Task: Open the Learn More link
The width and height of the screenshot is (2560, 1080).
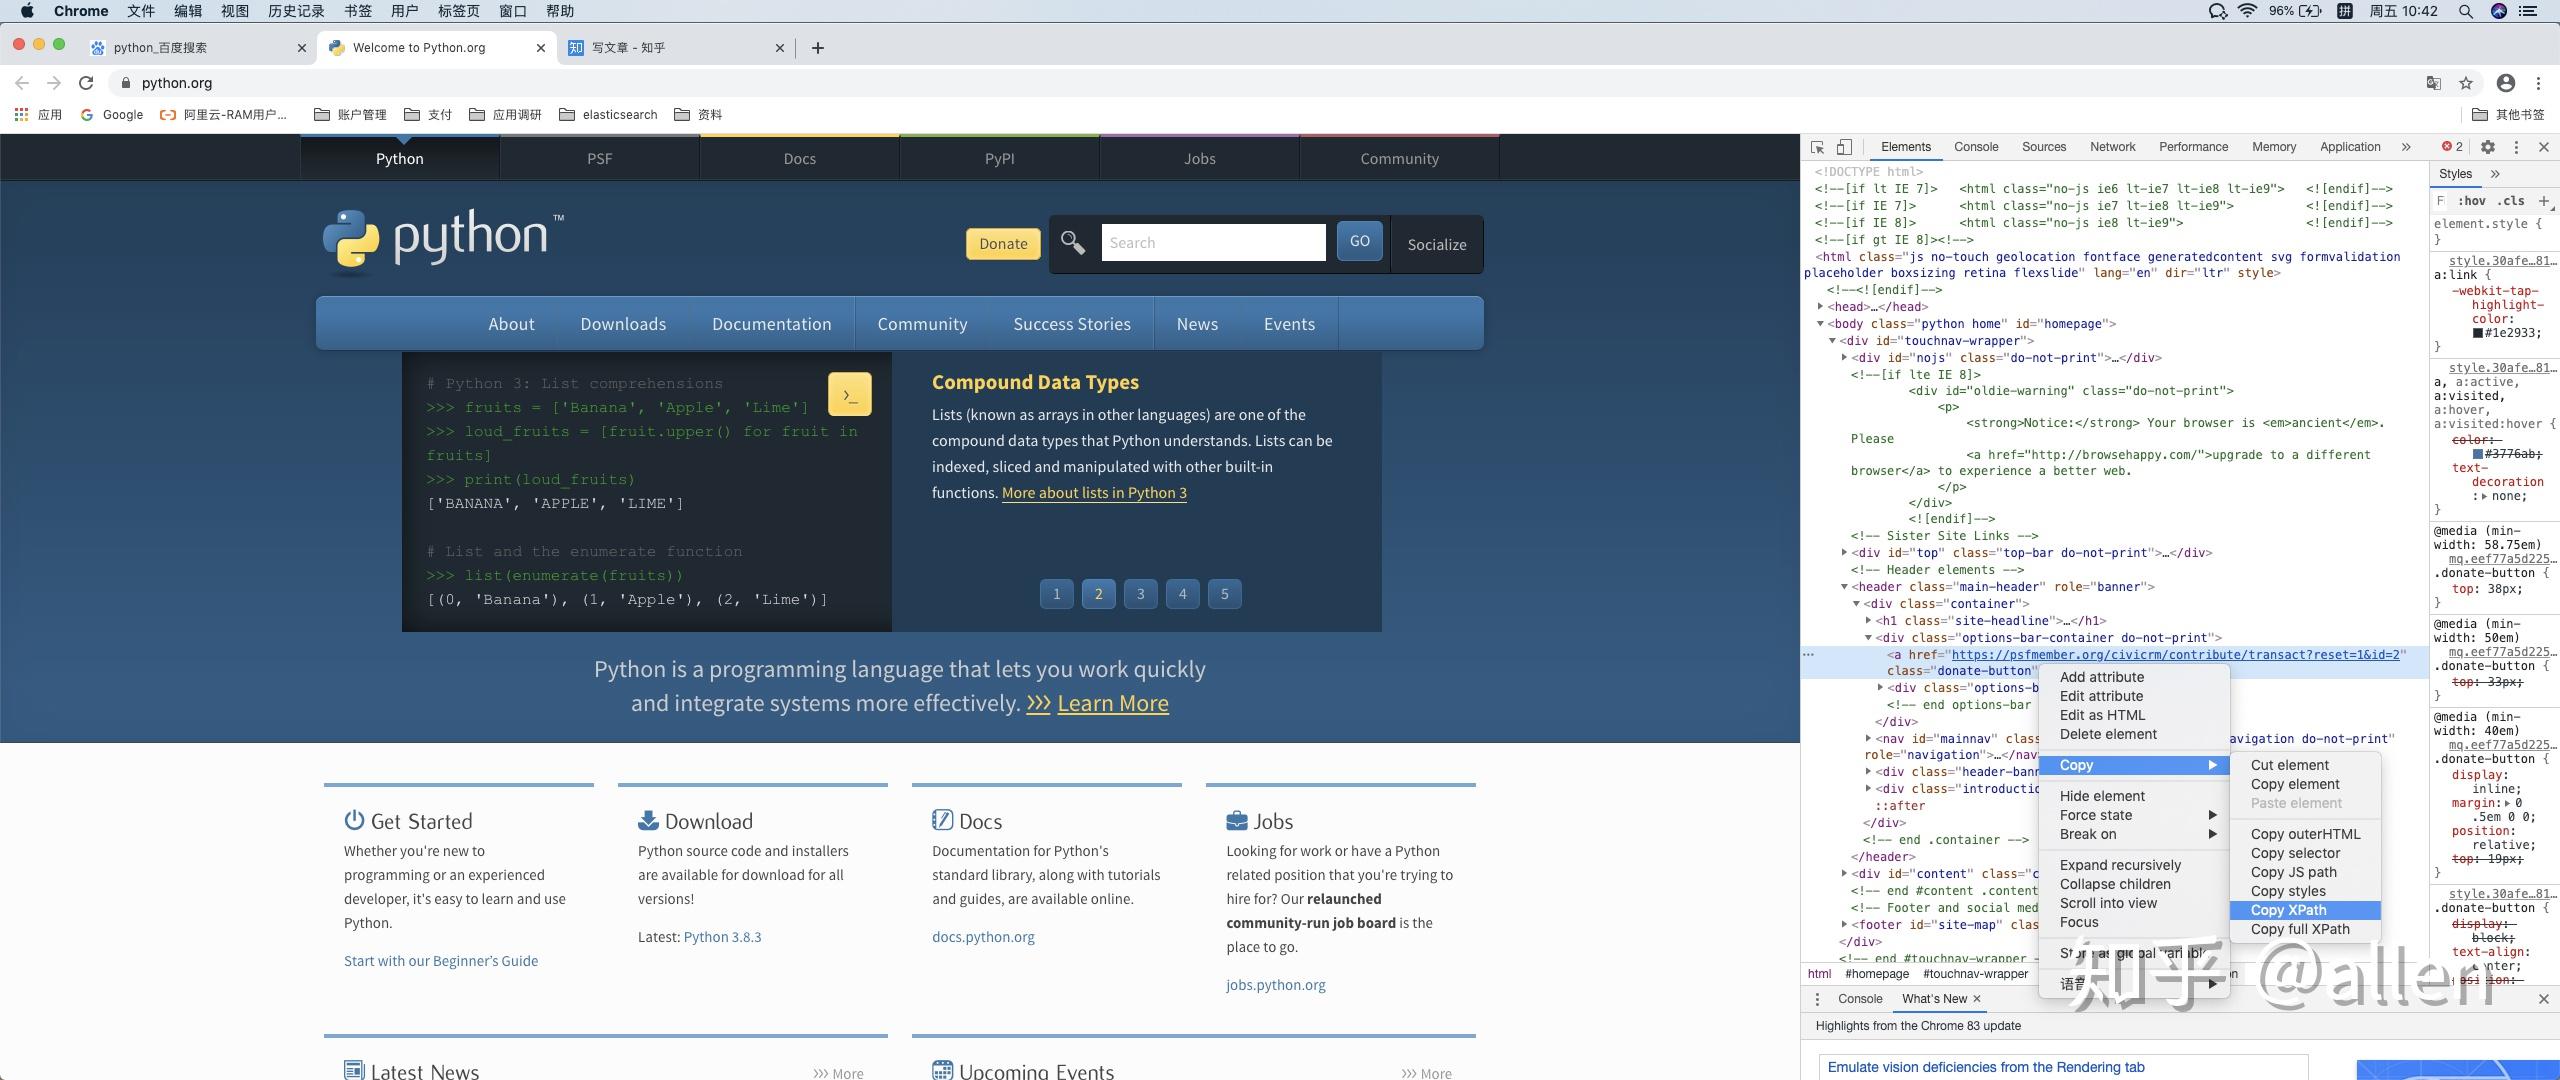Action: pyautogui.click(x=1112, y=704)
